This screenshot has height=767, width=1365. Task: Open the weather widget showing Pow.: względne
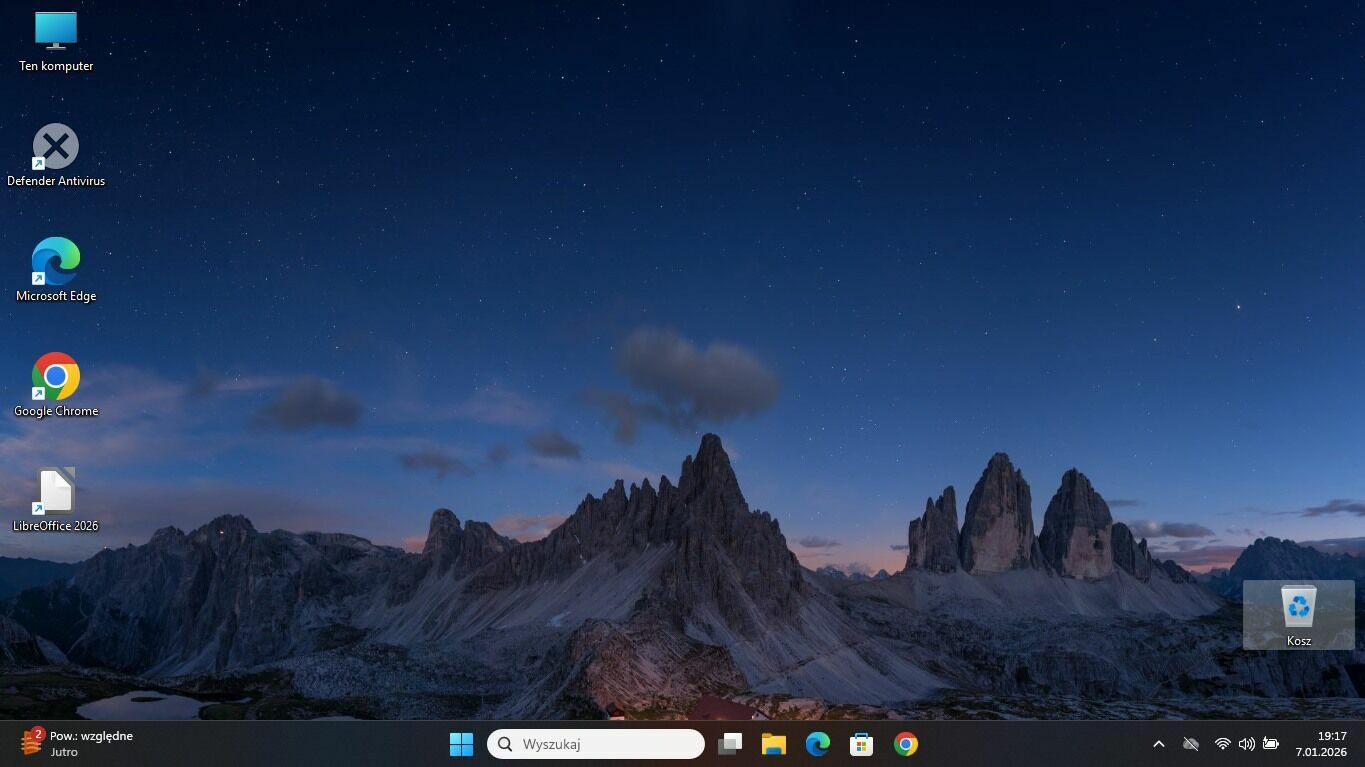[x=78, y=744]
